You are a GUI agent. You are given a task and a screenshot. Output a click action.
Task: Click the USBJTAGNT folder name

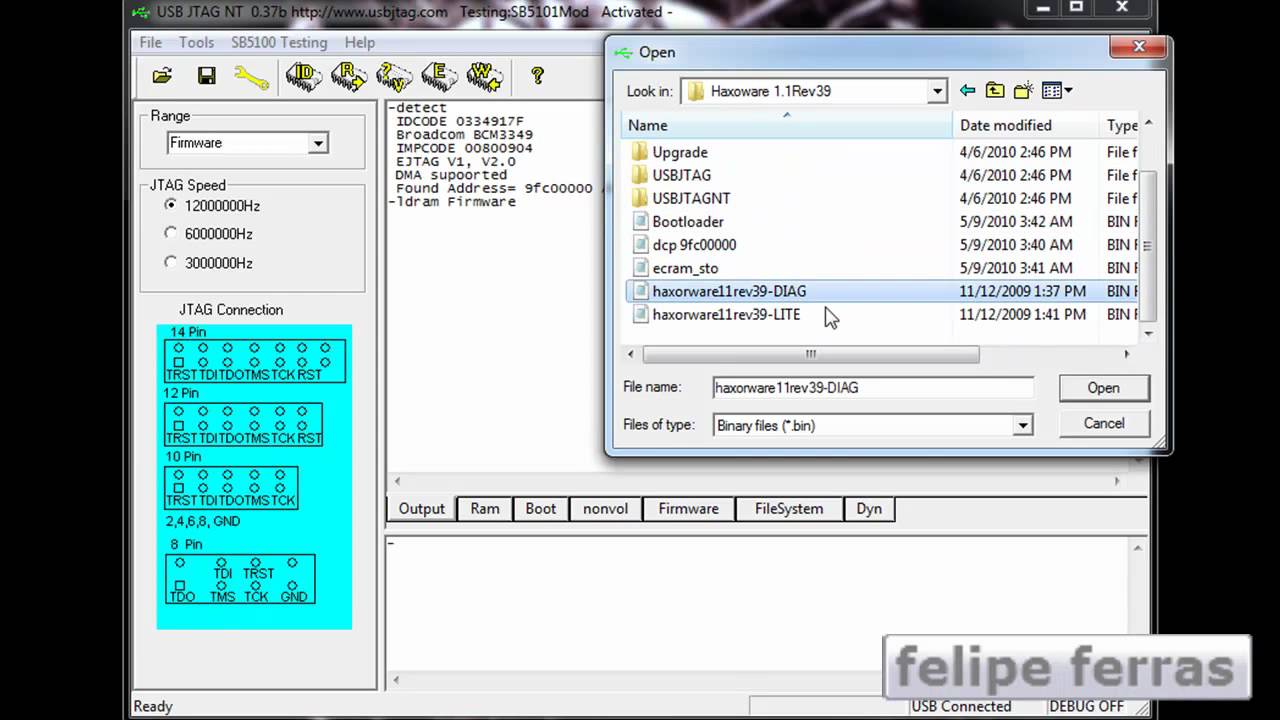(x=691, y=198)
